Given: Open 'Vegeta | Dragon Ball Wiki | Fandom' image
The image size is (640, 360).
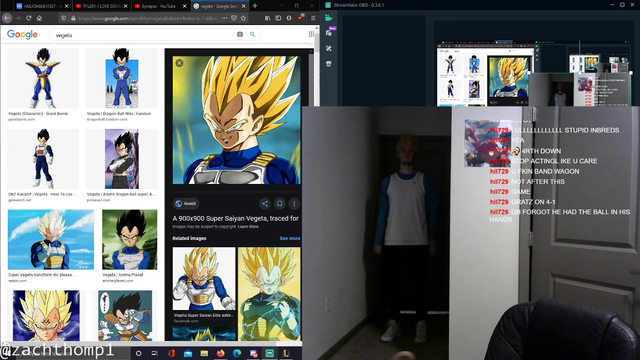Looking at the screenshot, I should (x=122, y=78).
